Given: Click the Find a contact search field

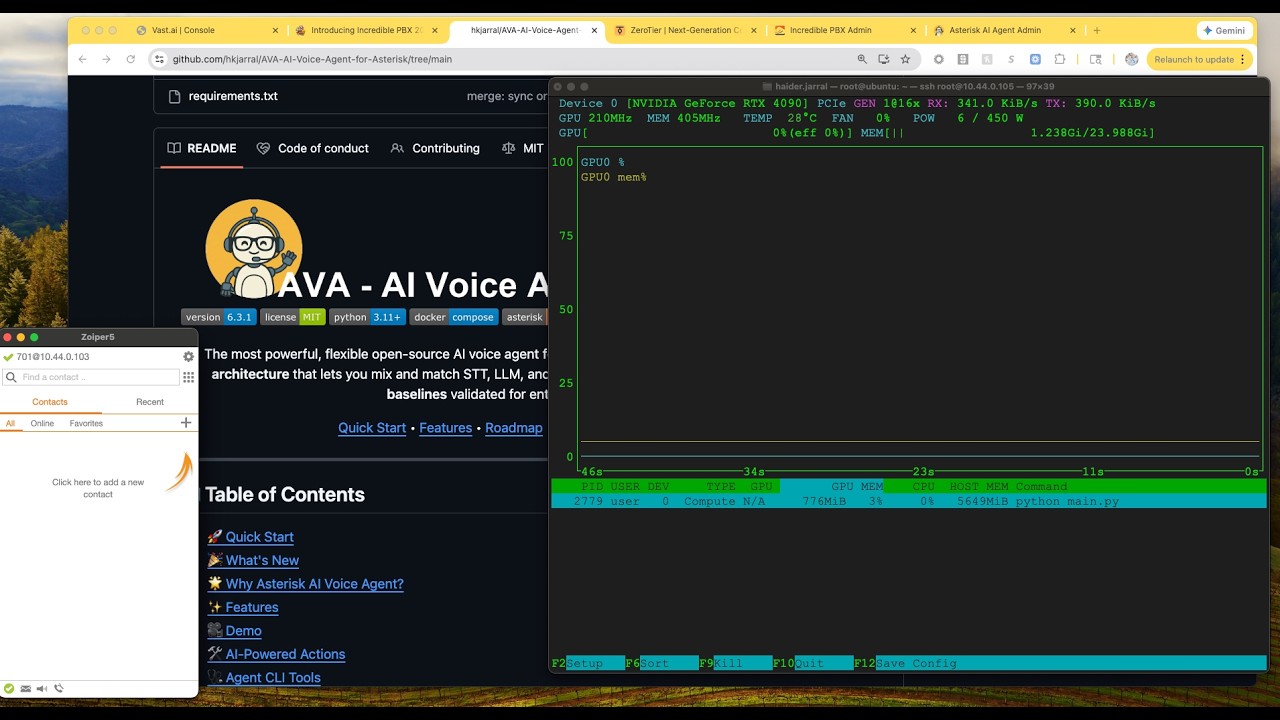Looking at the screenshot, I should click(91, 377).
